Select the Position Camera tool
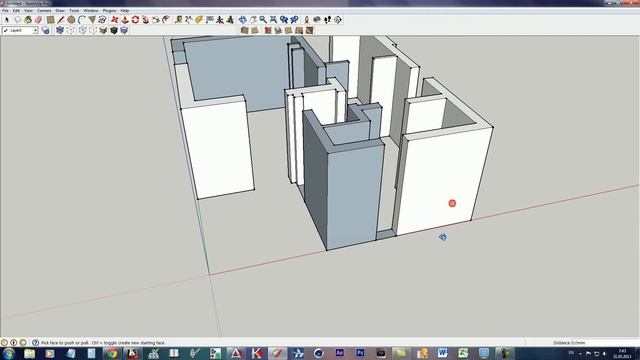The height and width of the screenshot is (360, 640). (x=307, y=20)
